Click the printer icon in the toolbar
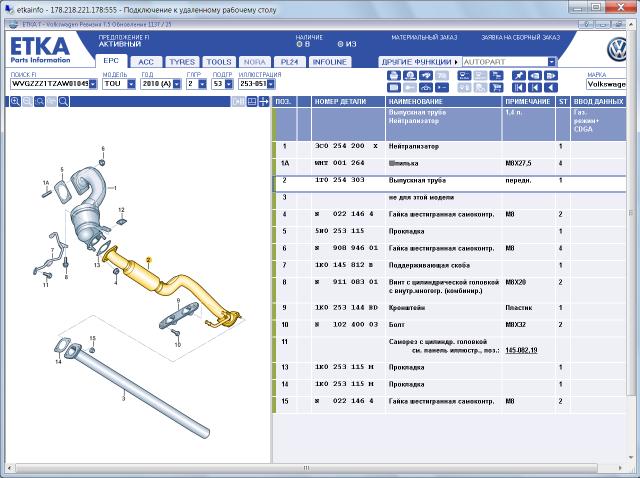The image size is (640, 478). (393, 76)
